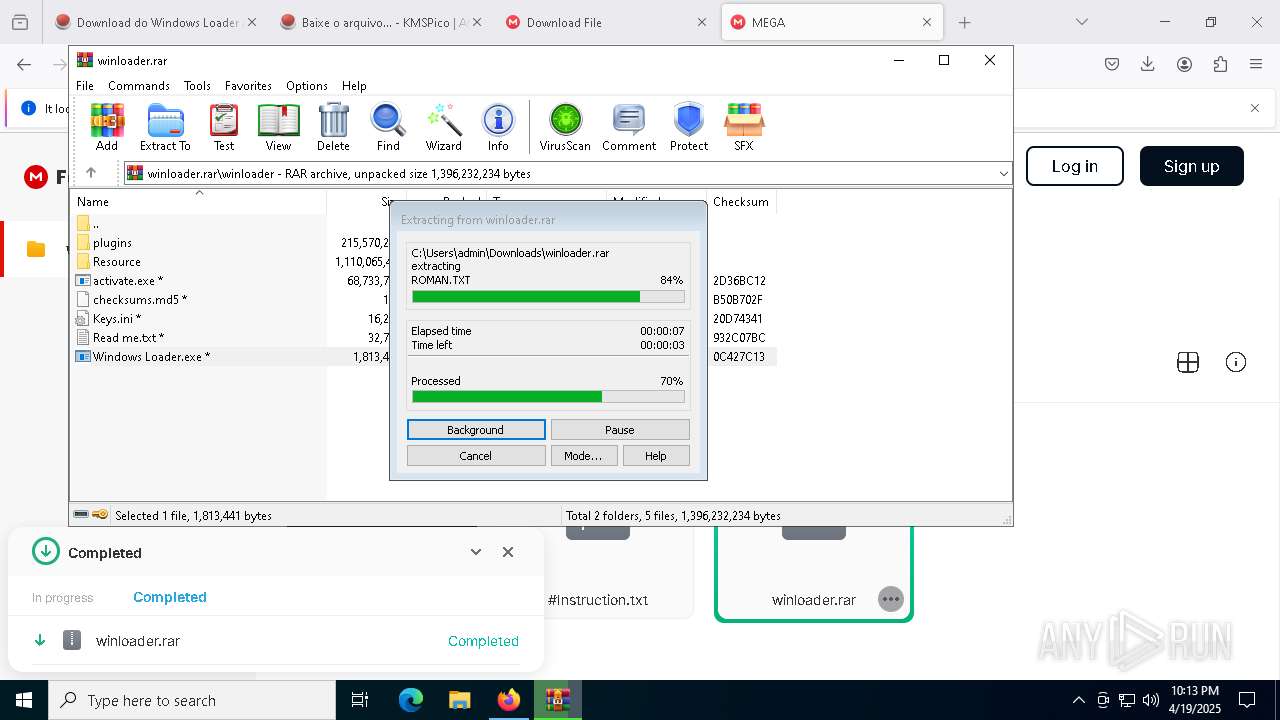Click the Find magnifier icon
This screenshot has width=1280, height=720.
click(388, 127)
